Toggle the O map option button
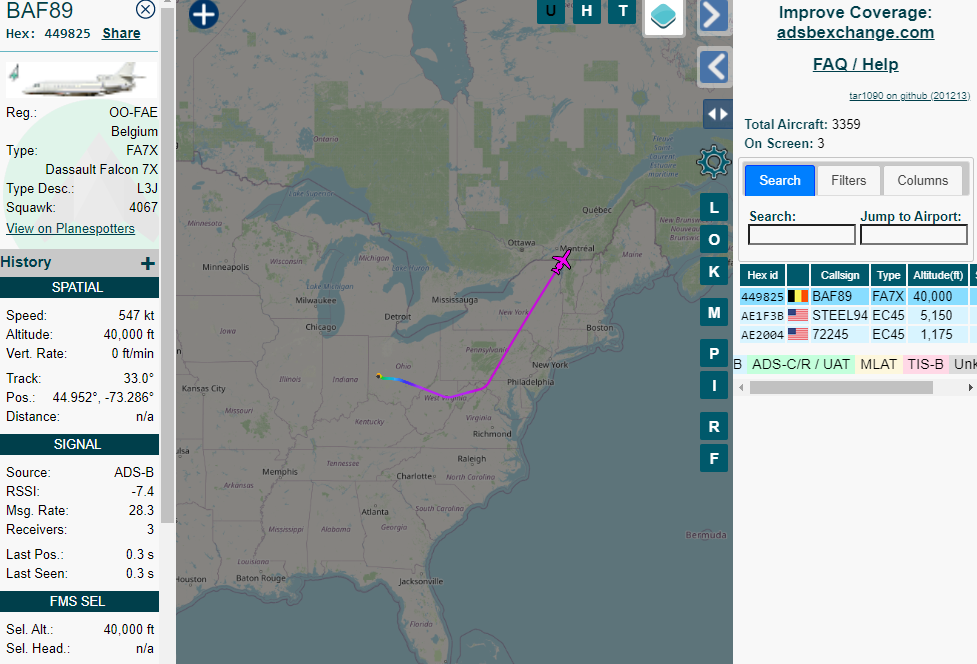This screenshot has width=977, height=664. click(x=714, y=240)
